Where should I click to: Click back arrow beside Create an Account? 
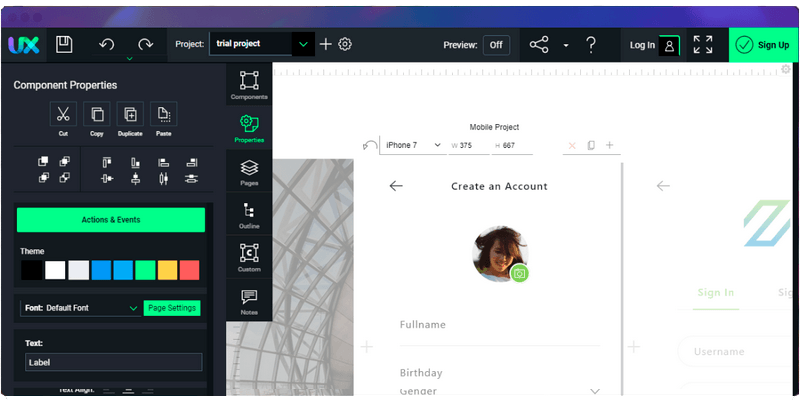click(396, 186)
